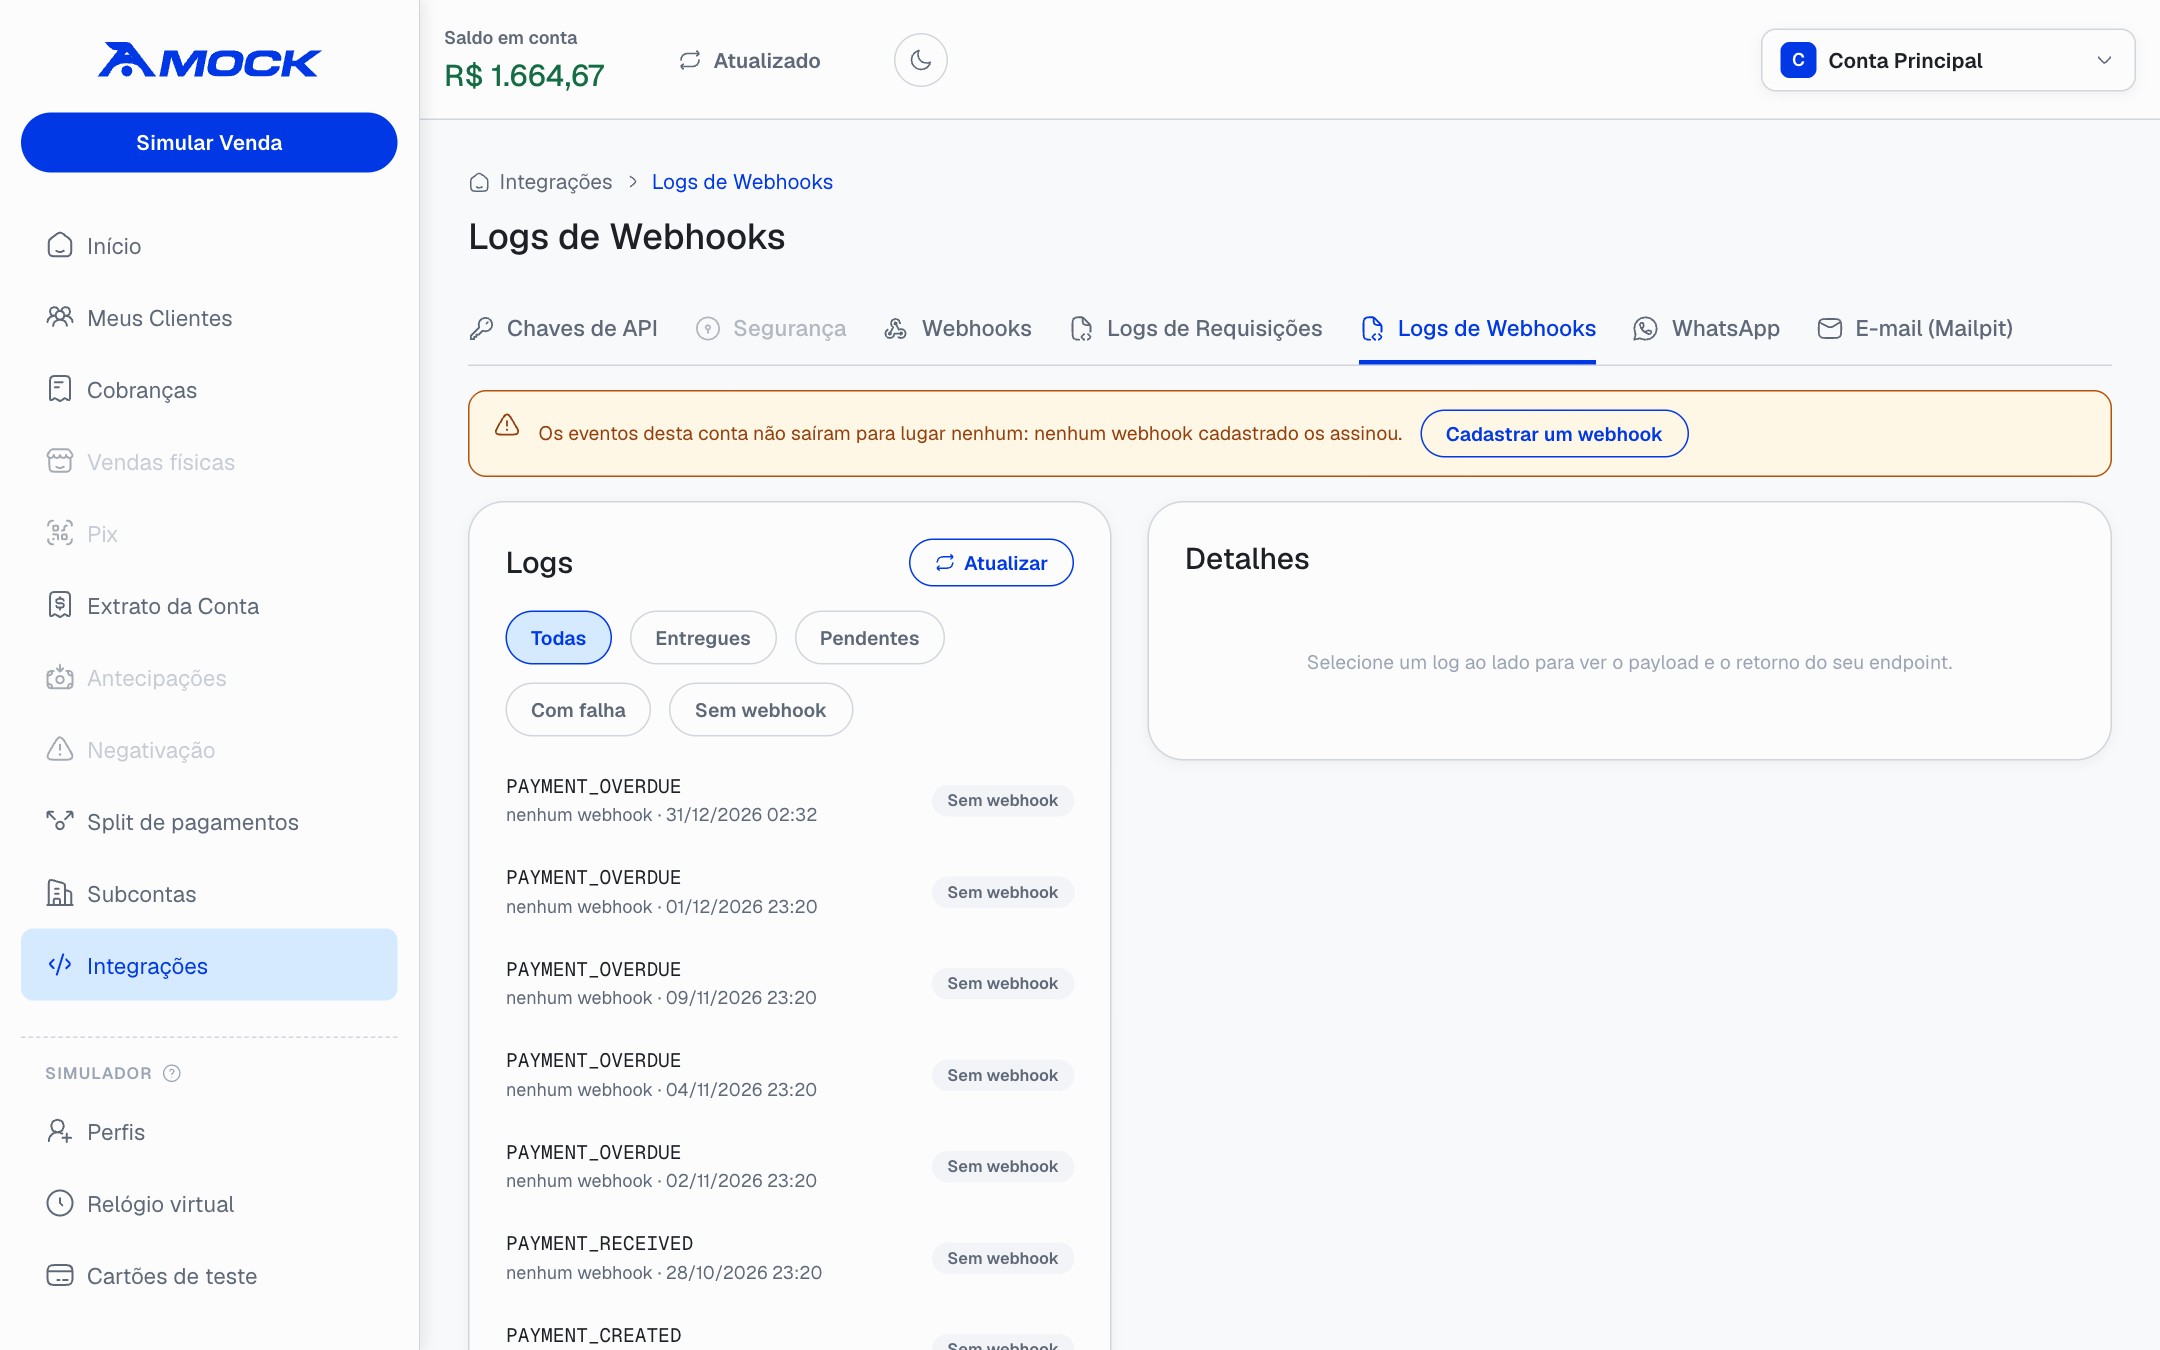Click the warning triangle icon in the alert banner
The width and height of the screenshot is (2160, 1350).
(507, 425)
